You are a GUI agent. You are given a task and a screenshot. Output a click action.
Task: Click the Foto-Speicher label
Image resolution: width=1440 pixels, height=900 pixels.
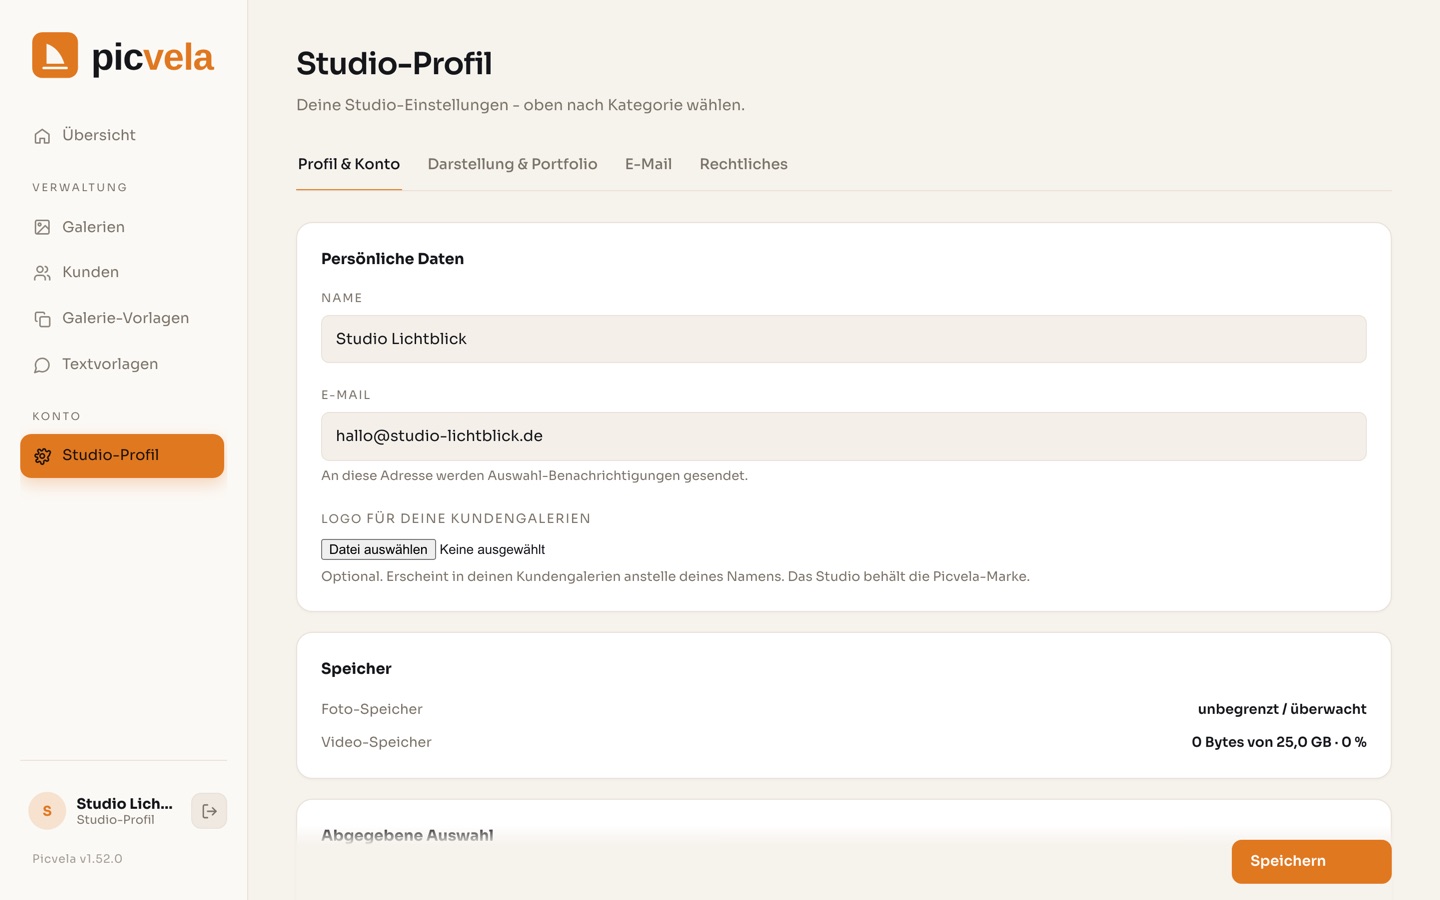point(372,709)
